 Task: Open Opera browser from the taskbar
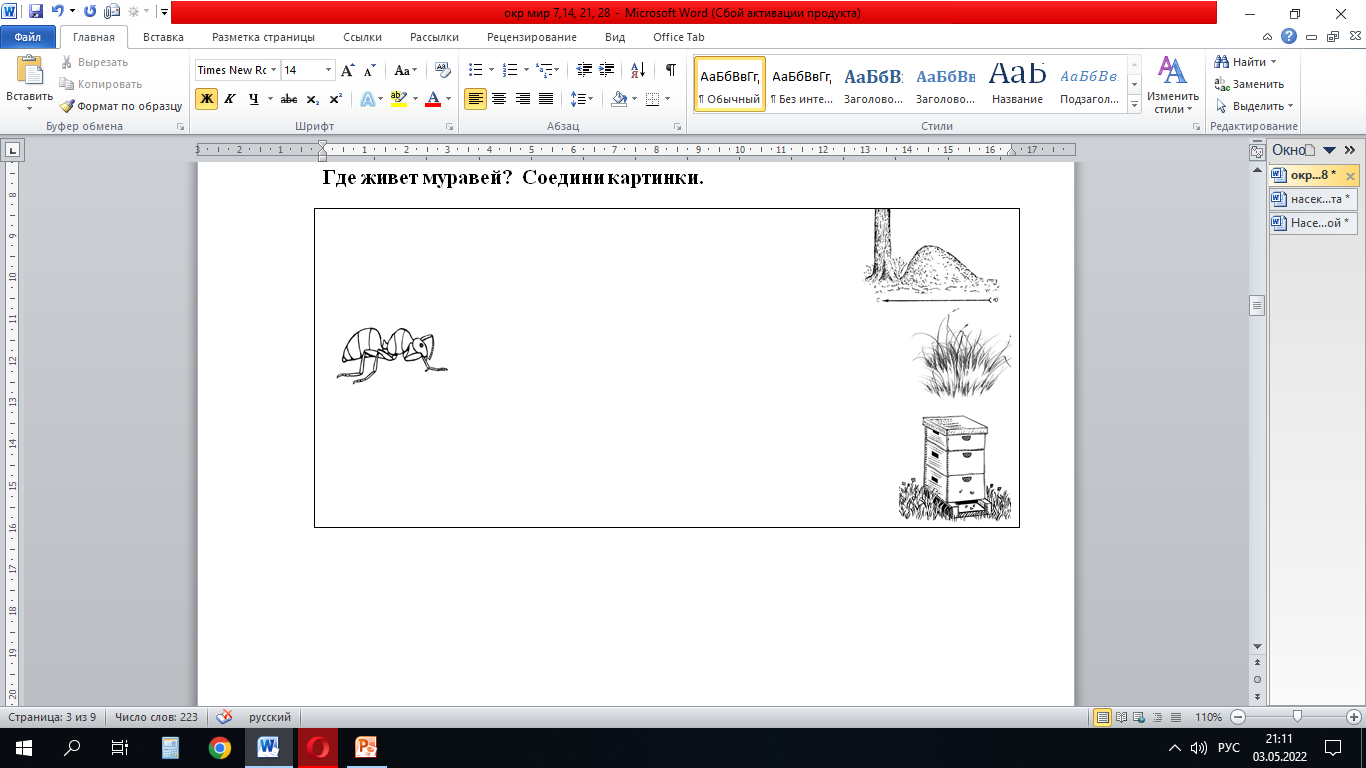(318, 748)
